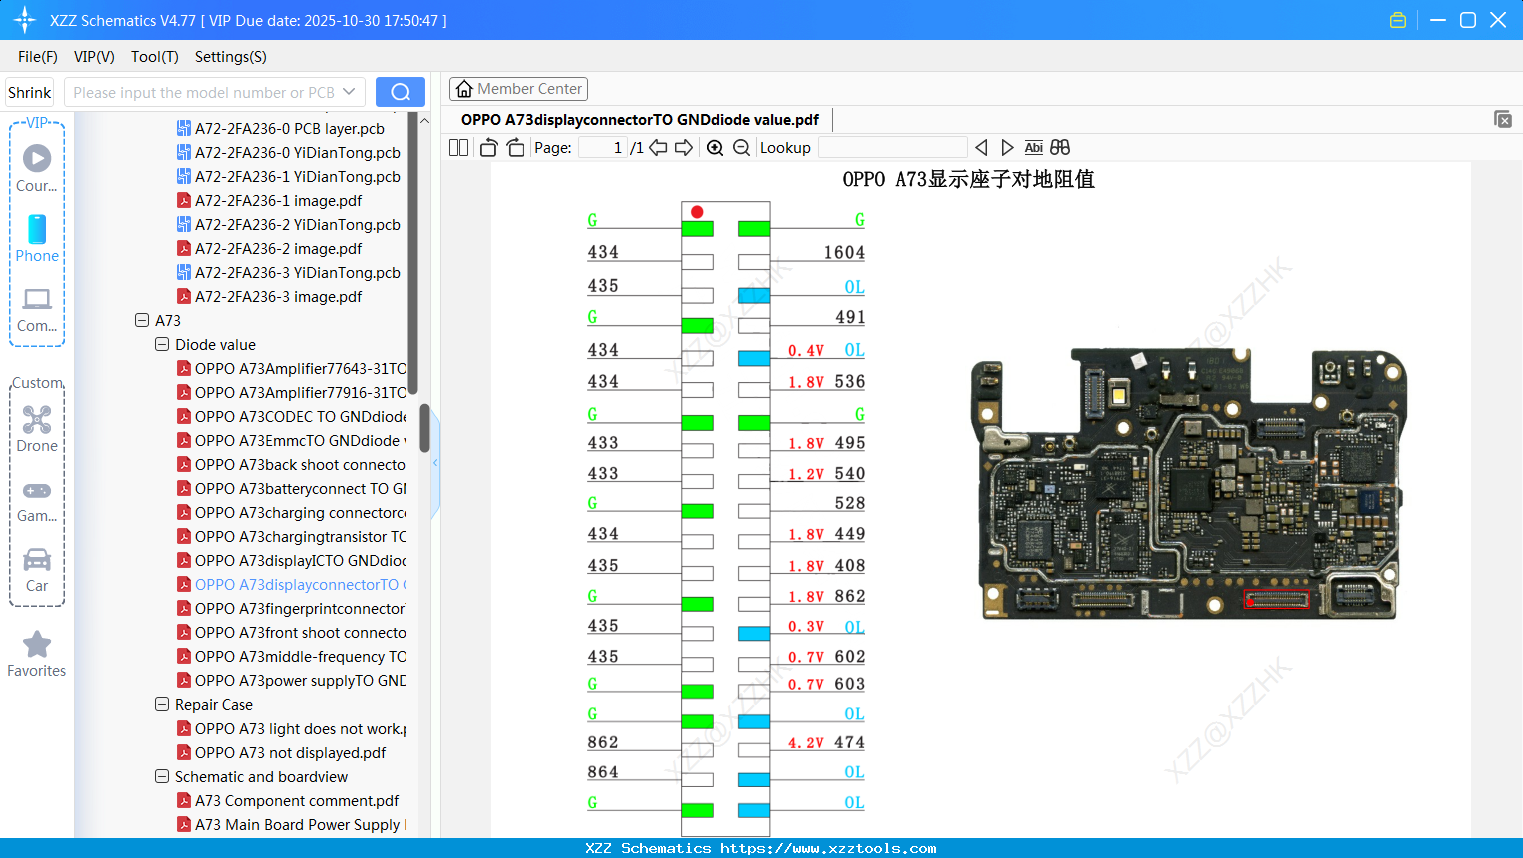Click the binoculars search icon

tap(1060, 148)
